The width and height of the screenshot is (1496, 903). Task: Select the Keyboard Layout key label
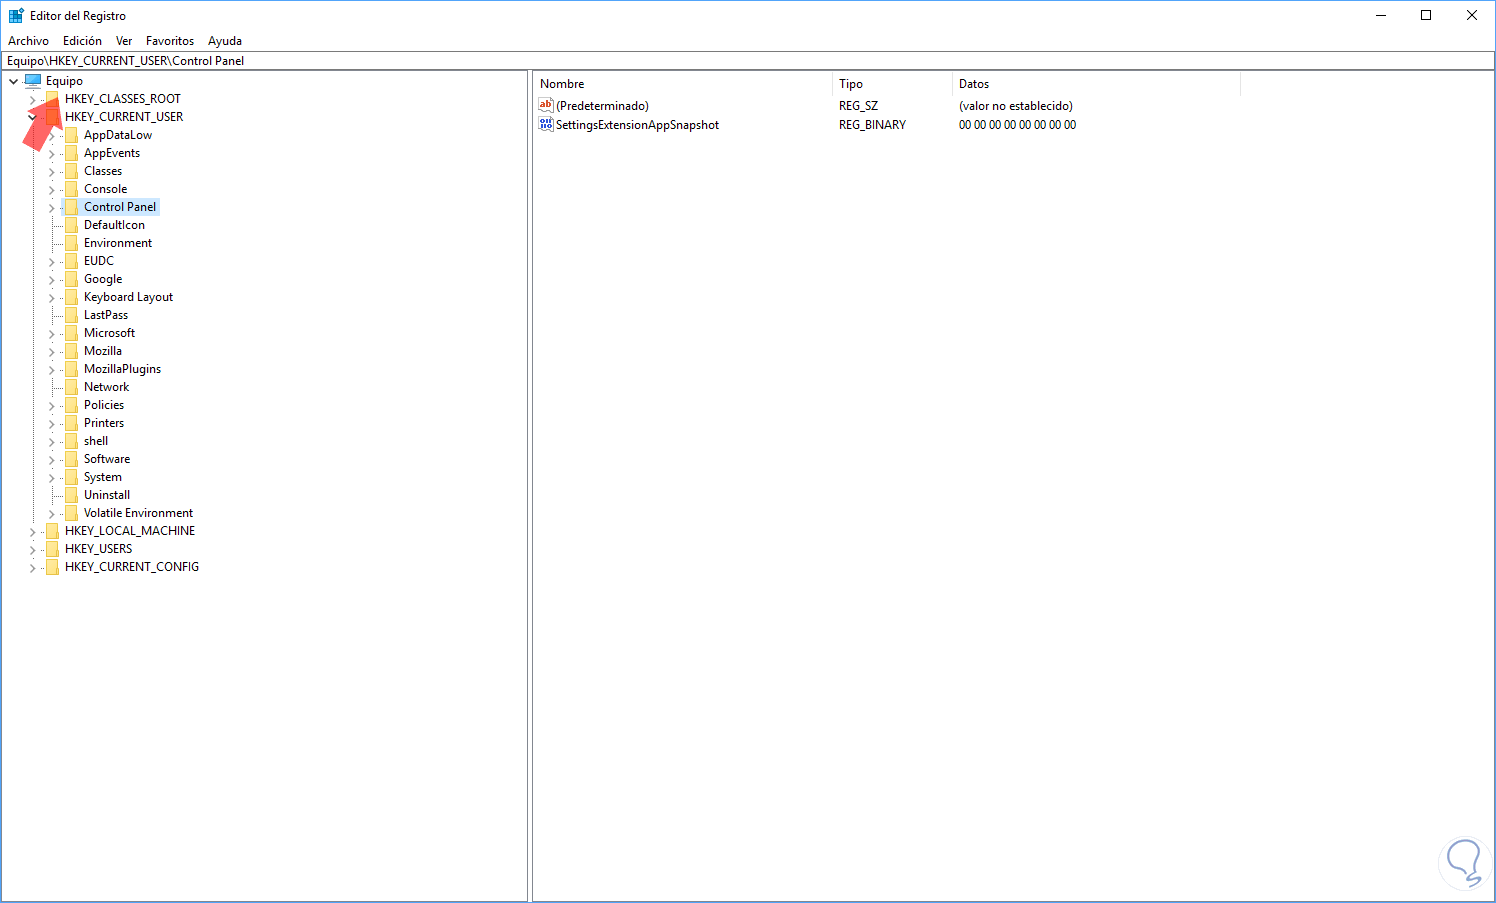(x=128, y=297)
